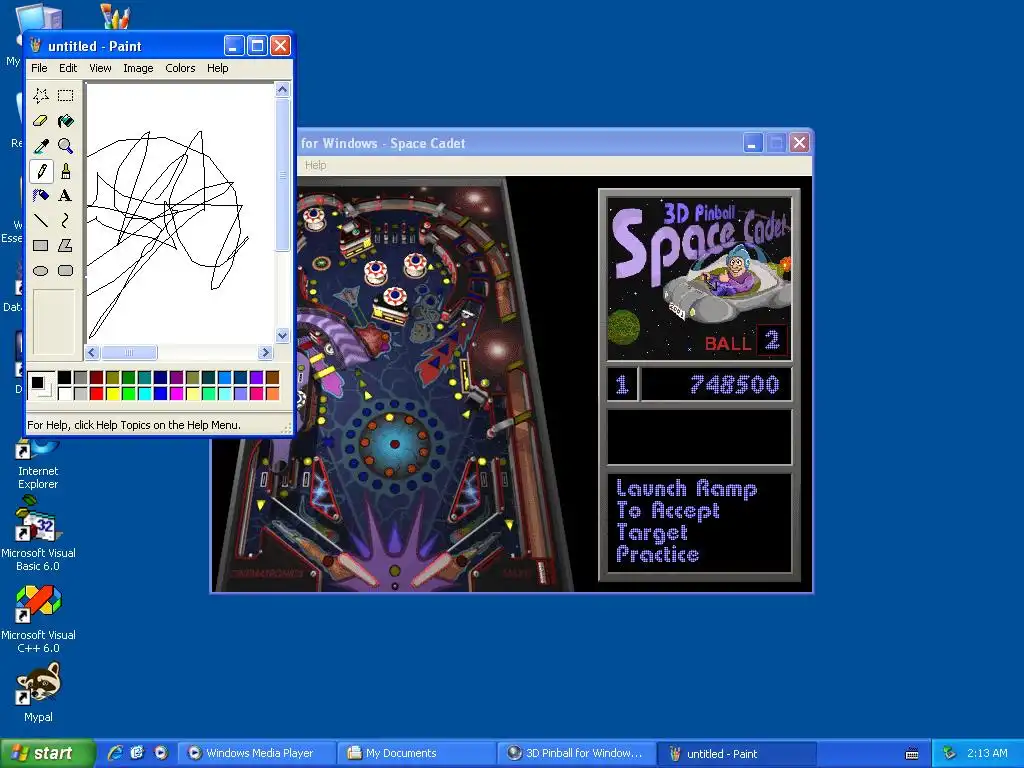Open the Help menu in Paint

coord(217,68)
